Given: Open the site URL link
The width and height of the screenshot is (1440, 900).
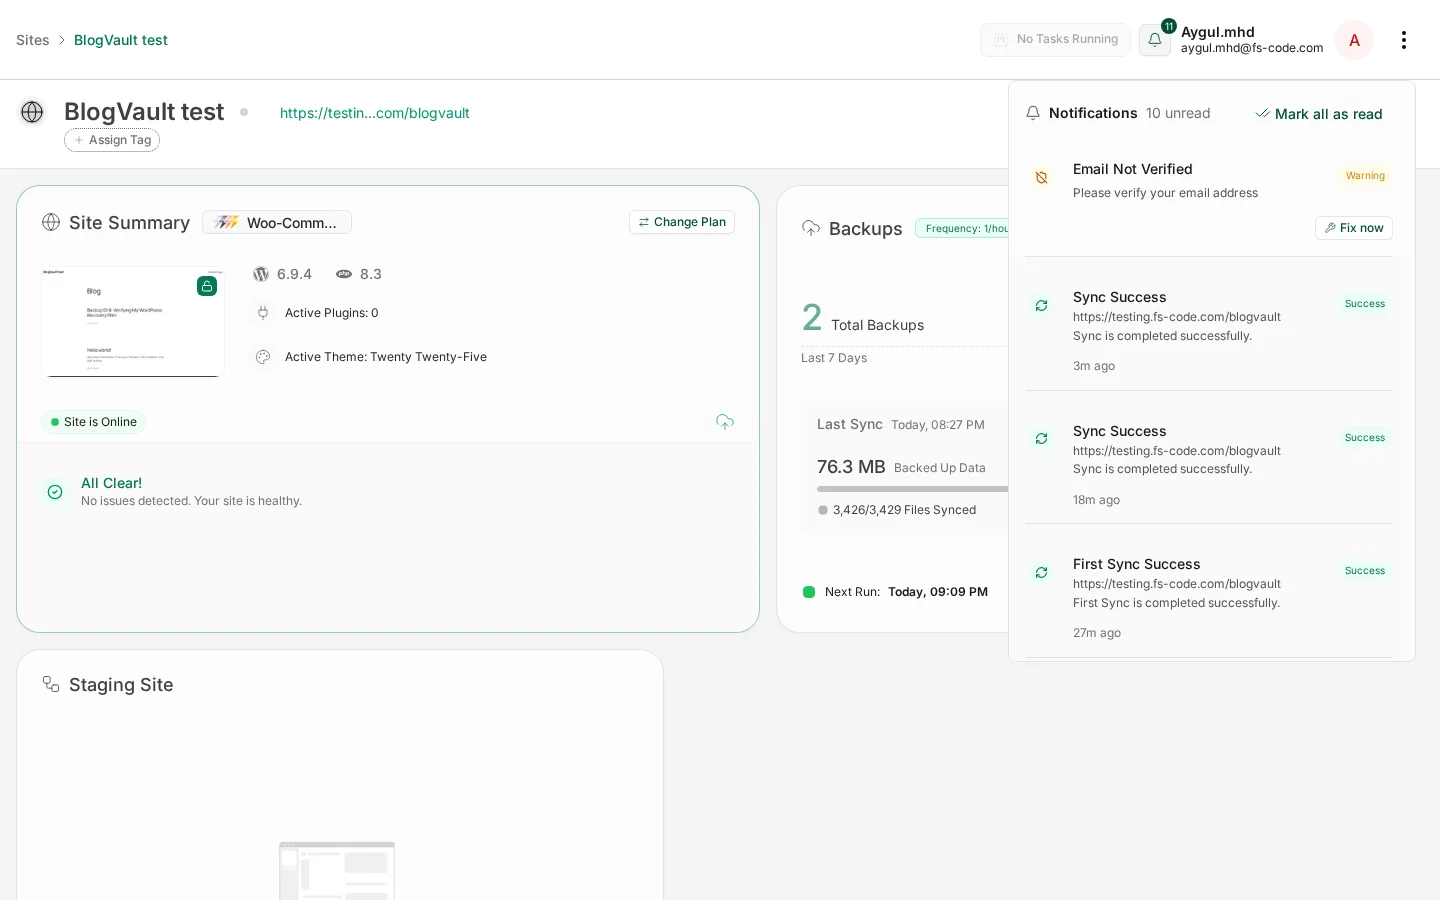Looking at the screenshot, I should [x=375, y=113].
